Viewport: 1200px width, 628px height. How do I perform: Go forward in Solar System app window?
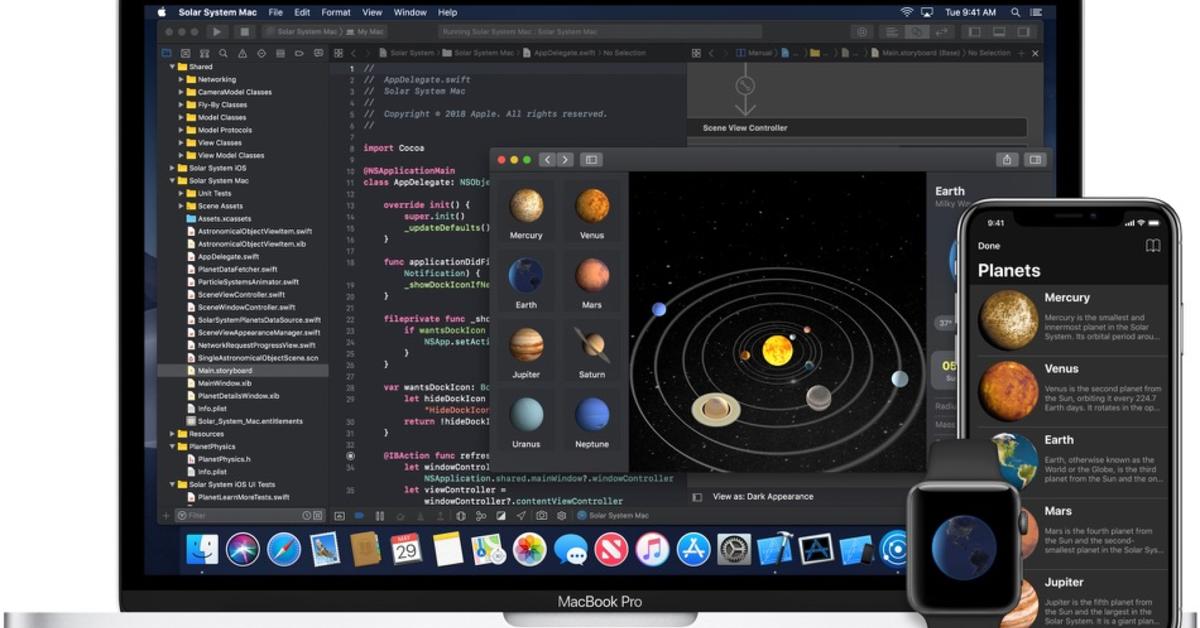click(565, 159)
